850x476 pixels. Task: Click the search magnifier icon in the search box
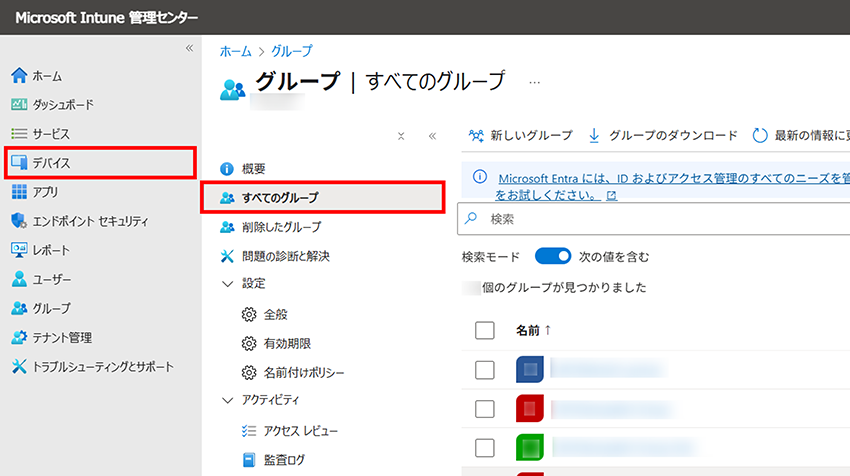(471, 218)
